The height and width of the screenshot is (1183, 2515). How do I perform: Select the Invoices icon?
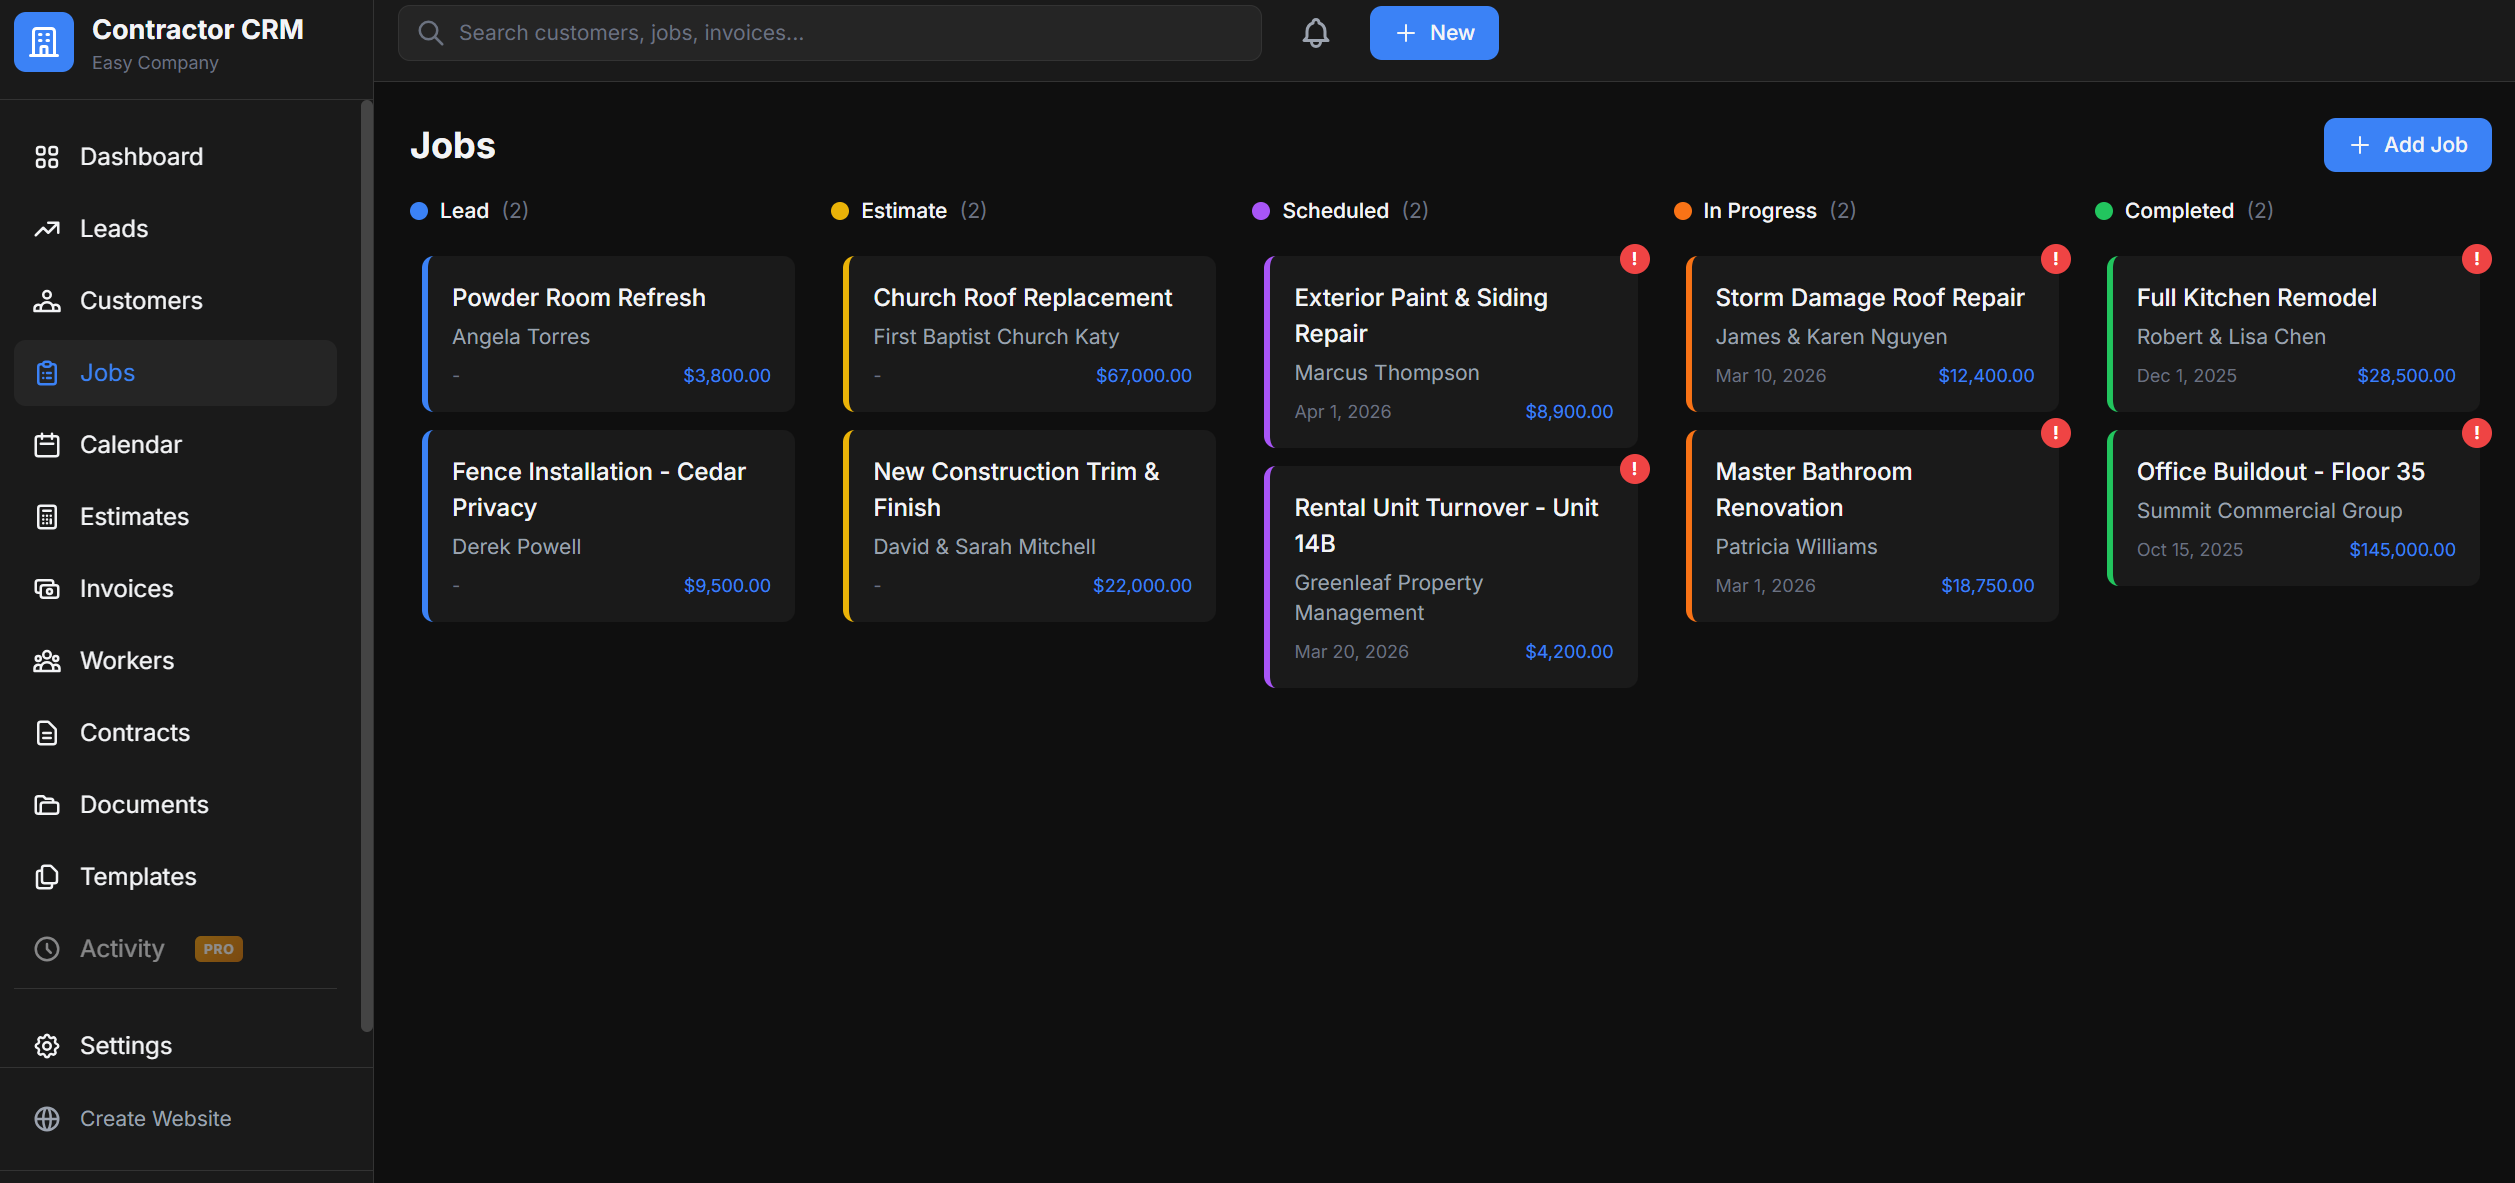(x=47, y=588)
